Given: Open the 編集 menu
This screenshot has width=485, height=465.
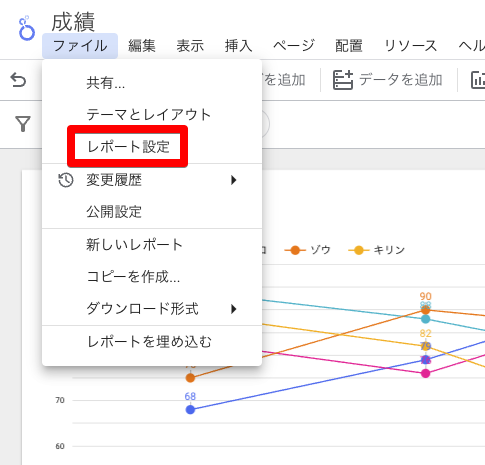Looking at the screenshot, I should pyautogui.click(x=142, y=46).
